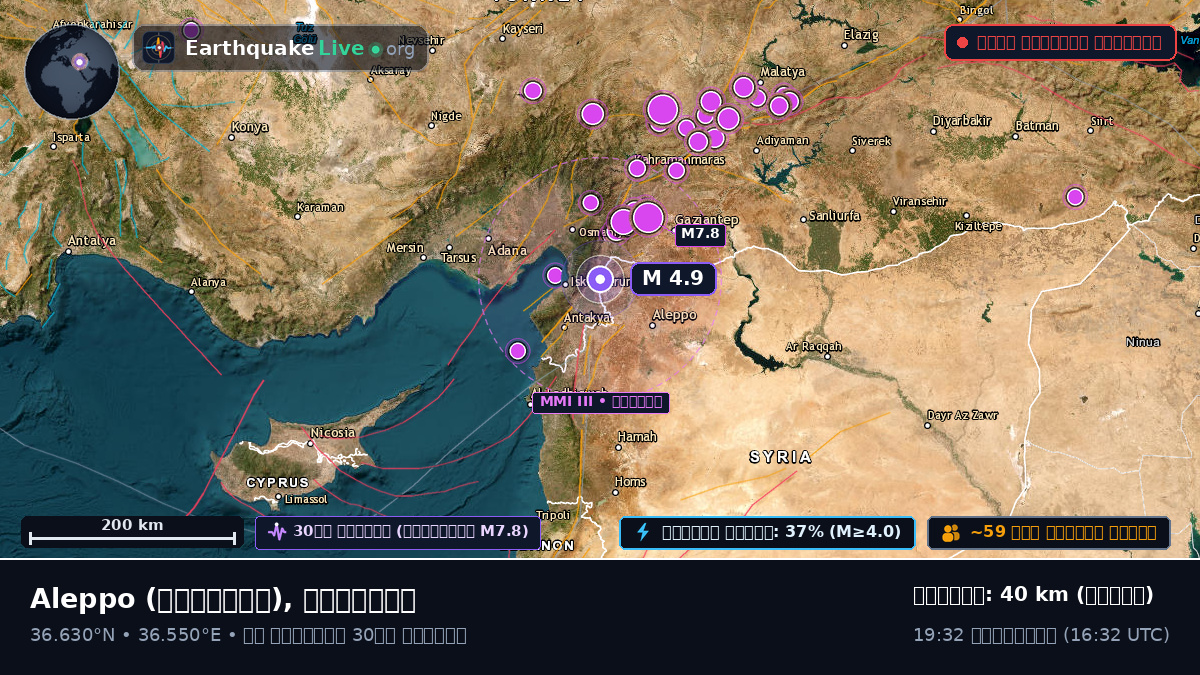The height and width of the screenshot is (675, 1200).
Task: Select the dark purple marker near Afyonkarahisar
Action: pyautogui.click(x=191, y=30)
